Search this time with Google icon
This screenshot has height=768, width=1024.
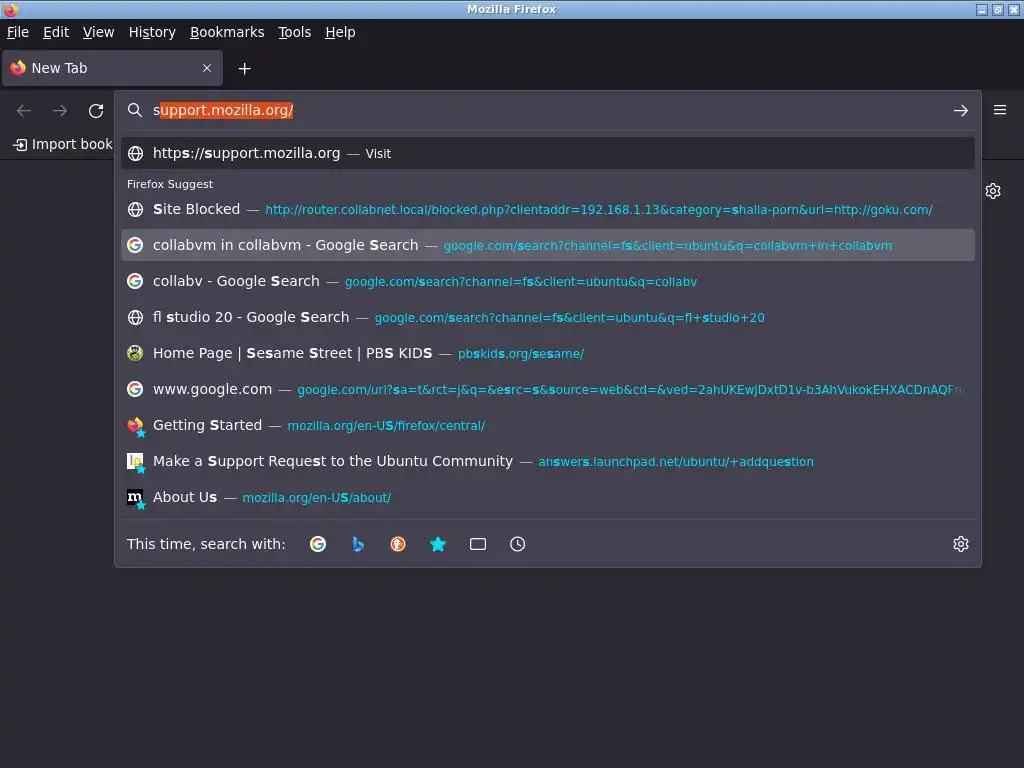[318, 544]
